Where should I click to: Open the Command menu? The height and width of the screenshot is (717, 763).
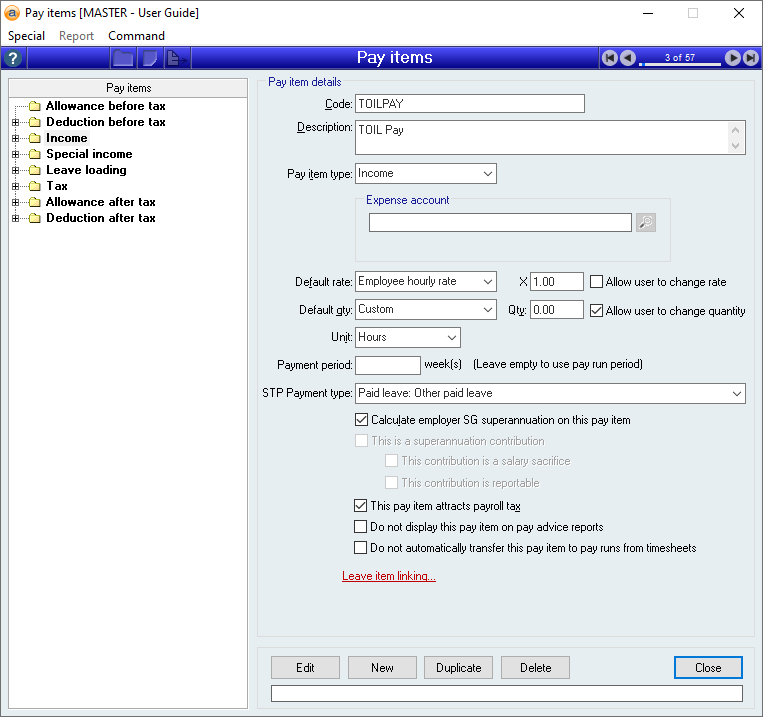click(x=136, y=36)
